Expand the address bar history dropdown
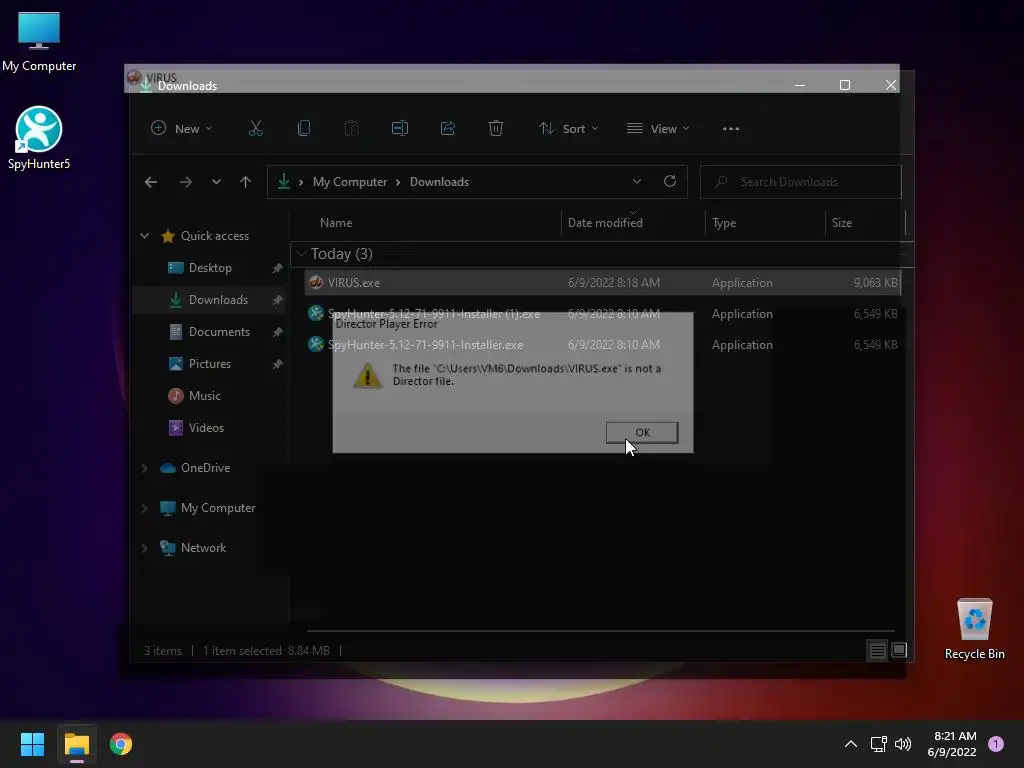The image size is (1024, 768). coord(637,182)
